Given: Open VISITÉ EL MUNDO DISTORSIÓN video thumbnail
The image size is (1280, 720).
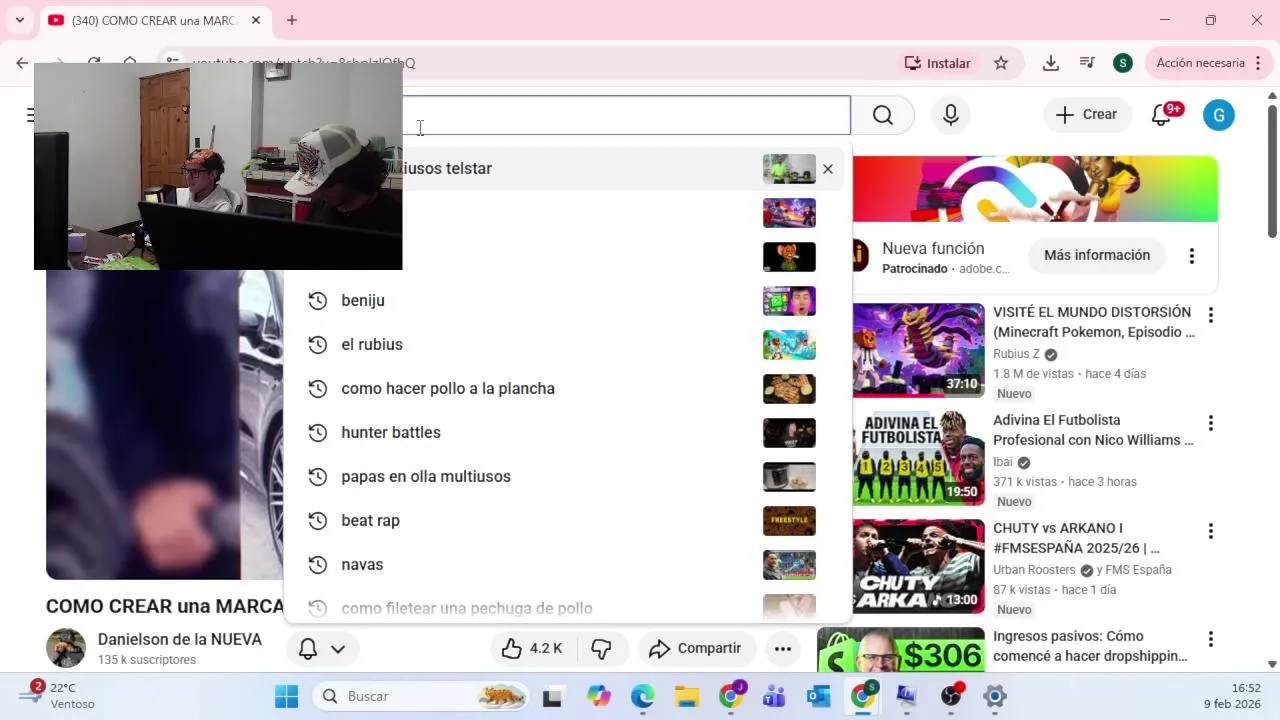Looking at the screenshot, I should (918, 350).
